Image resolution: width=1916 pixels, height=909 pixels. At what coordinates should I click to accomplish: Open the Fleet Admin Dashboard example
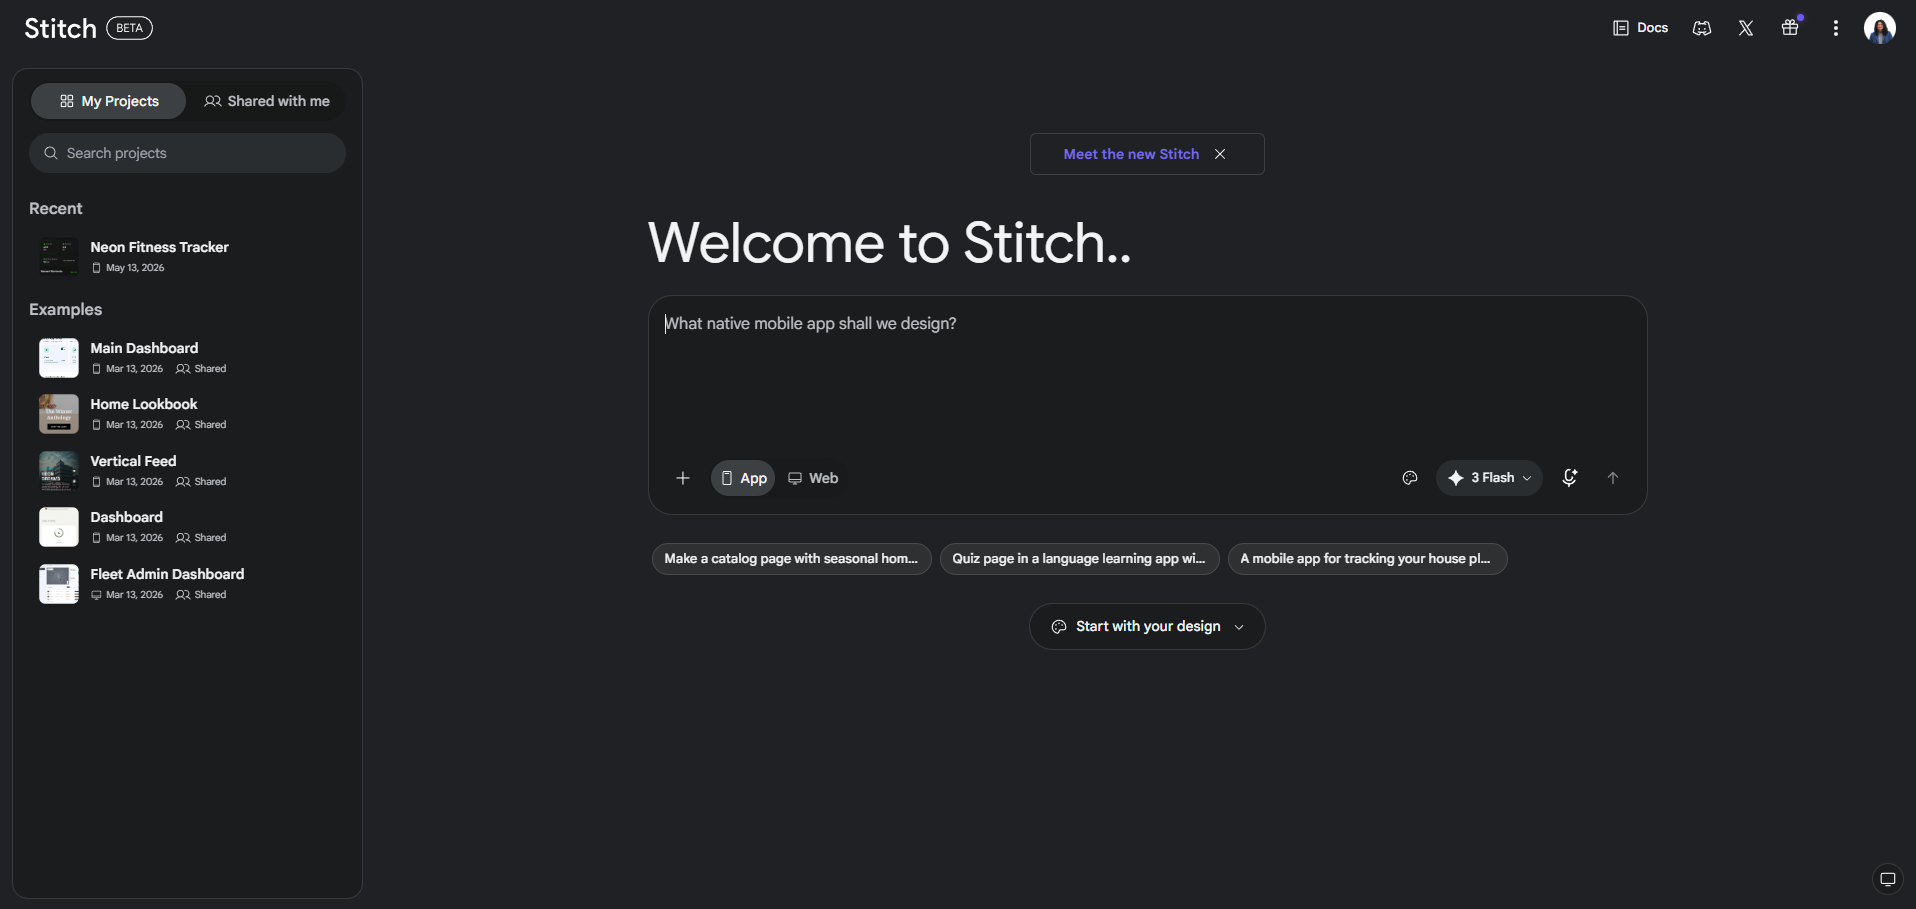pos(188,584)
